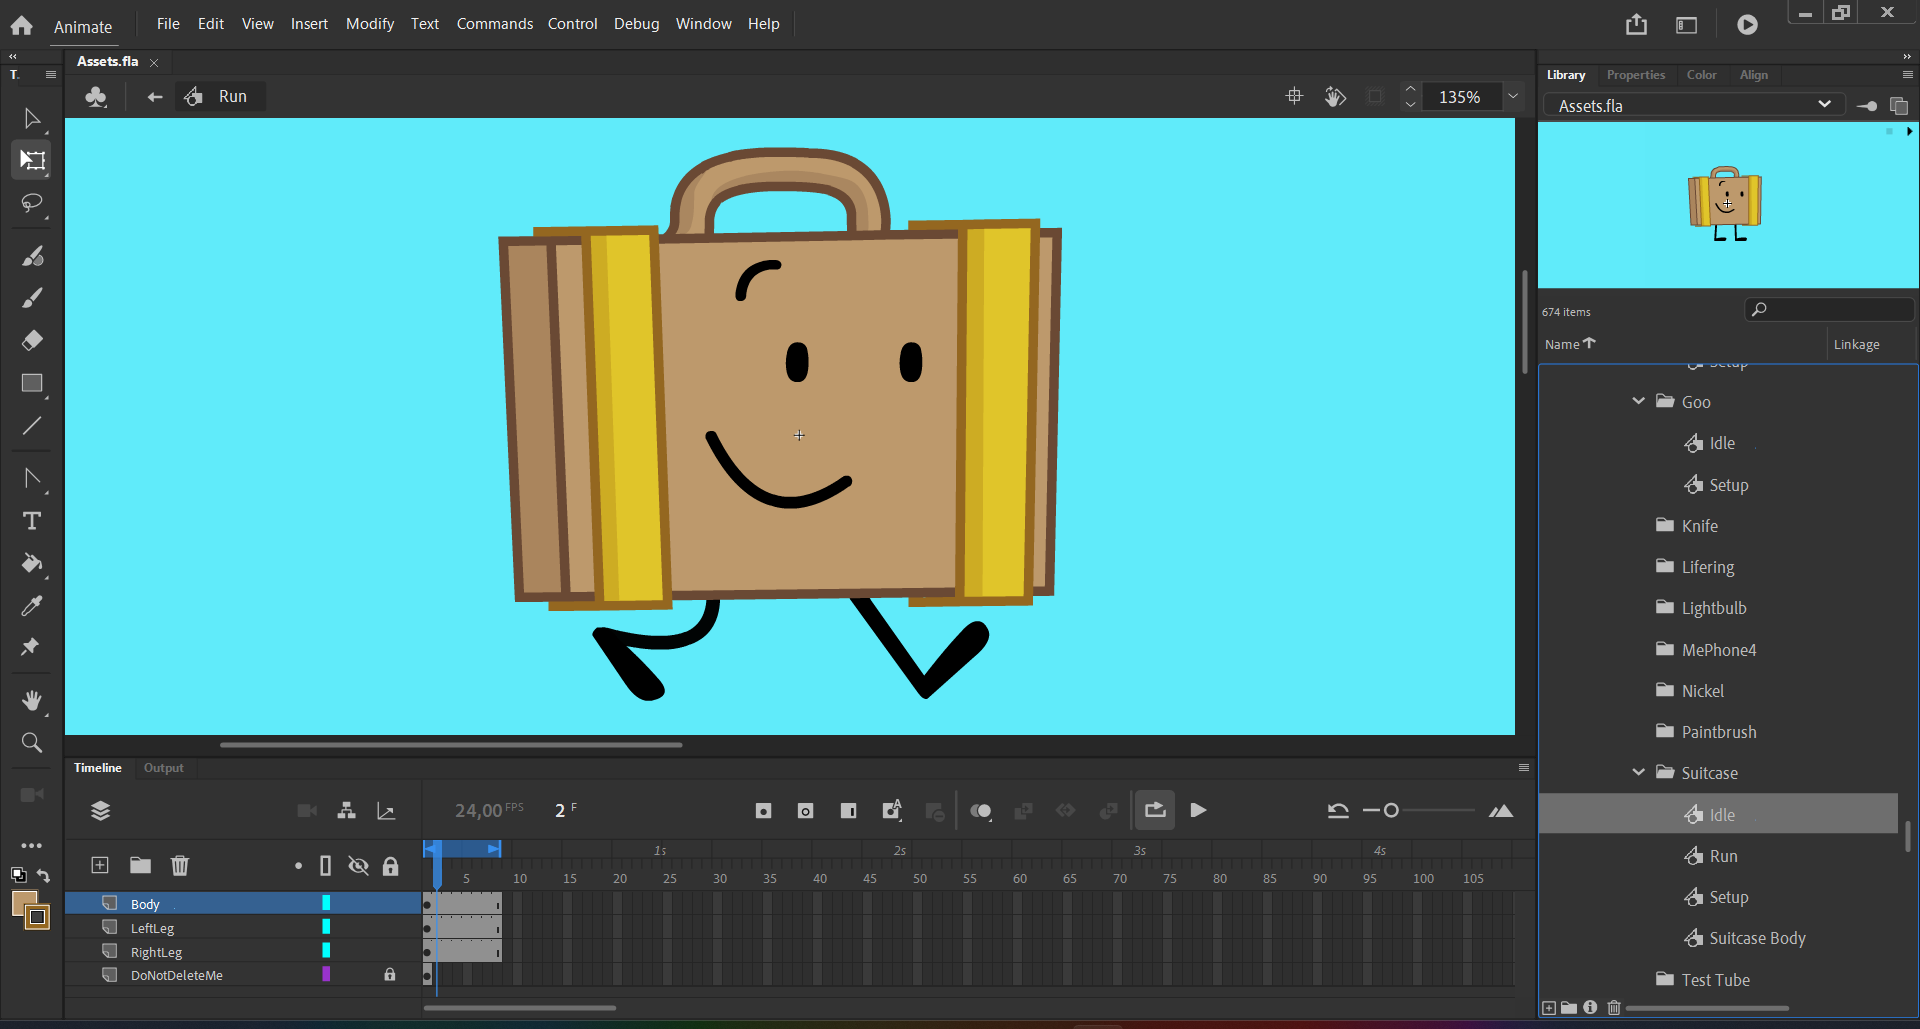1920x1029 pixels.
Task: Select the Asset Warp pin tool
Action: coord(32,647)
